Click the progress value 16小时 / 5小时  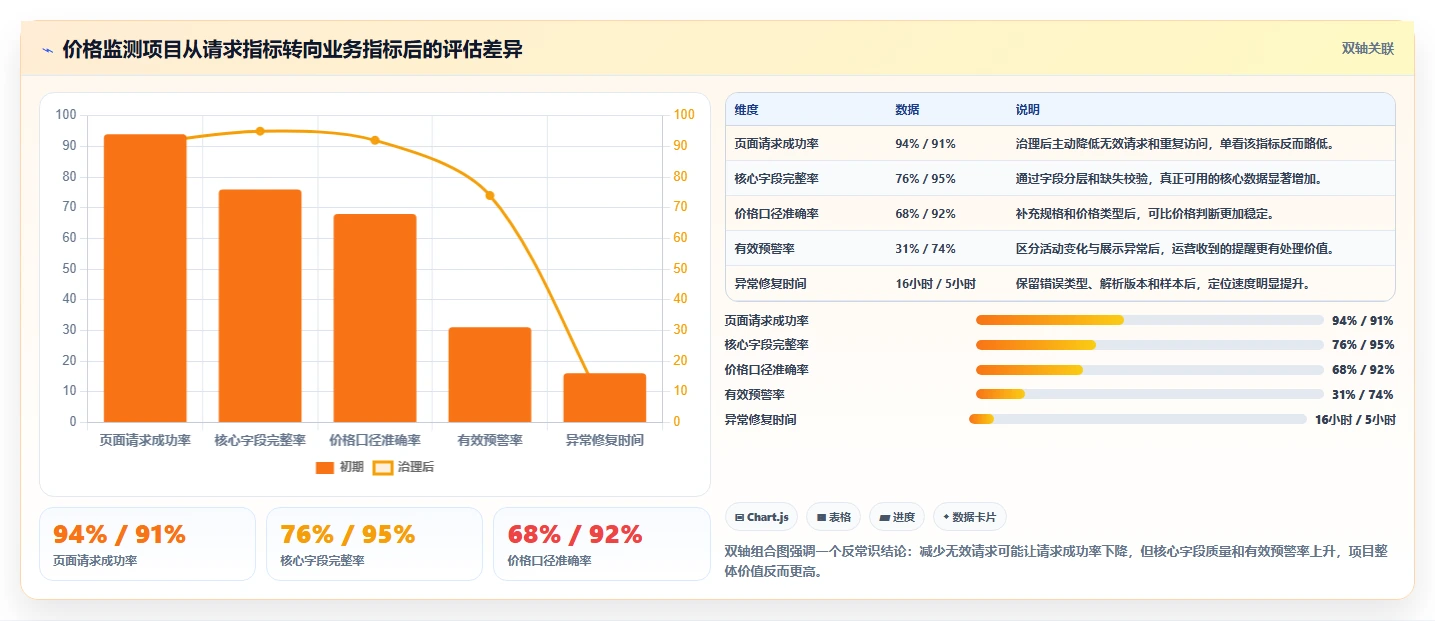click(x=1355, y=419)
